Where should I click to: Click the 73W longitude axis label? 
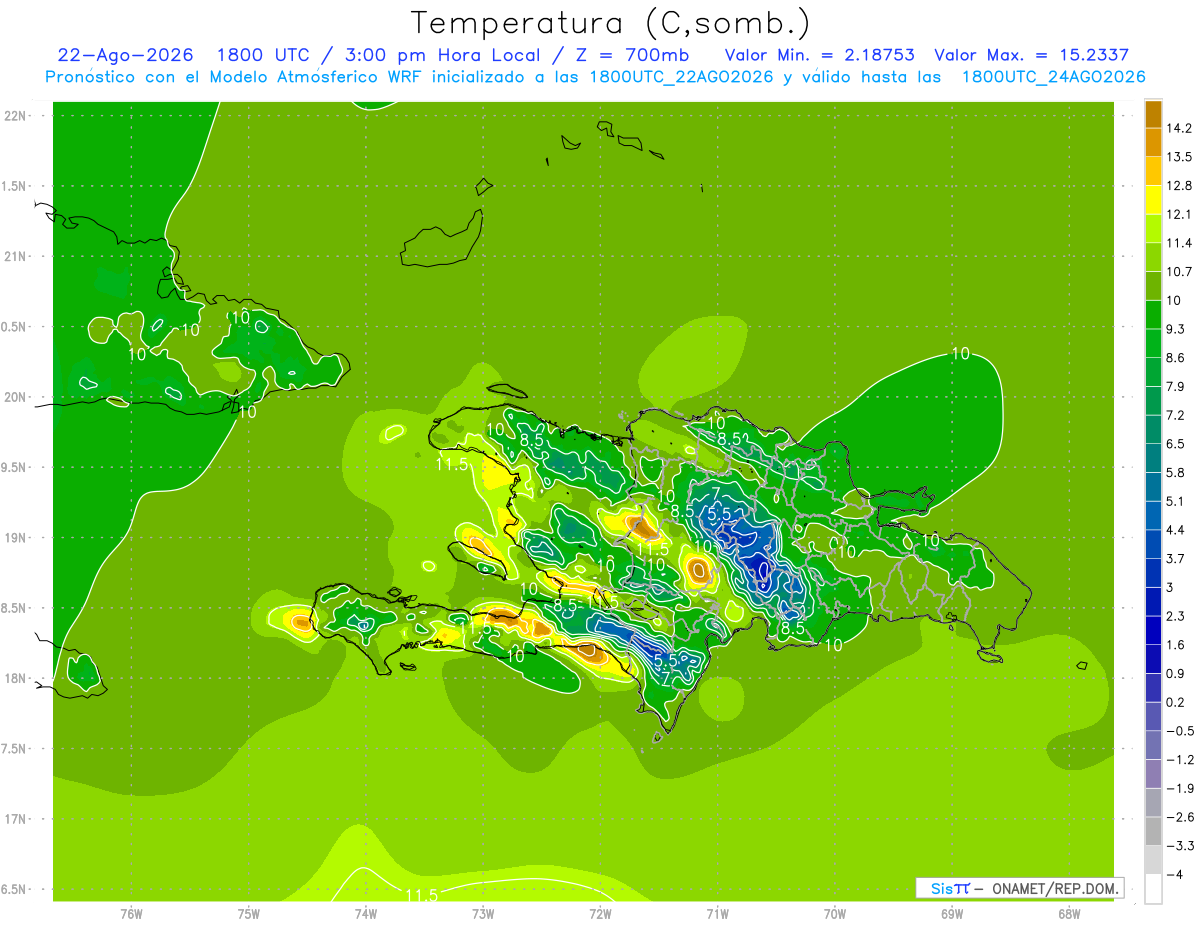483,914
